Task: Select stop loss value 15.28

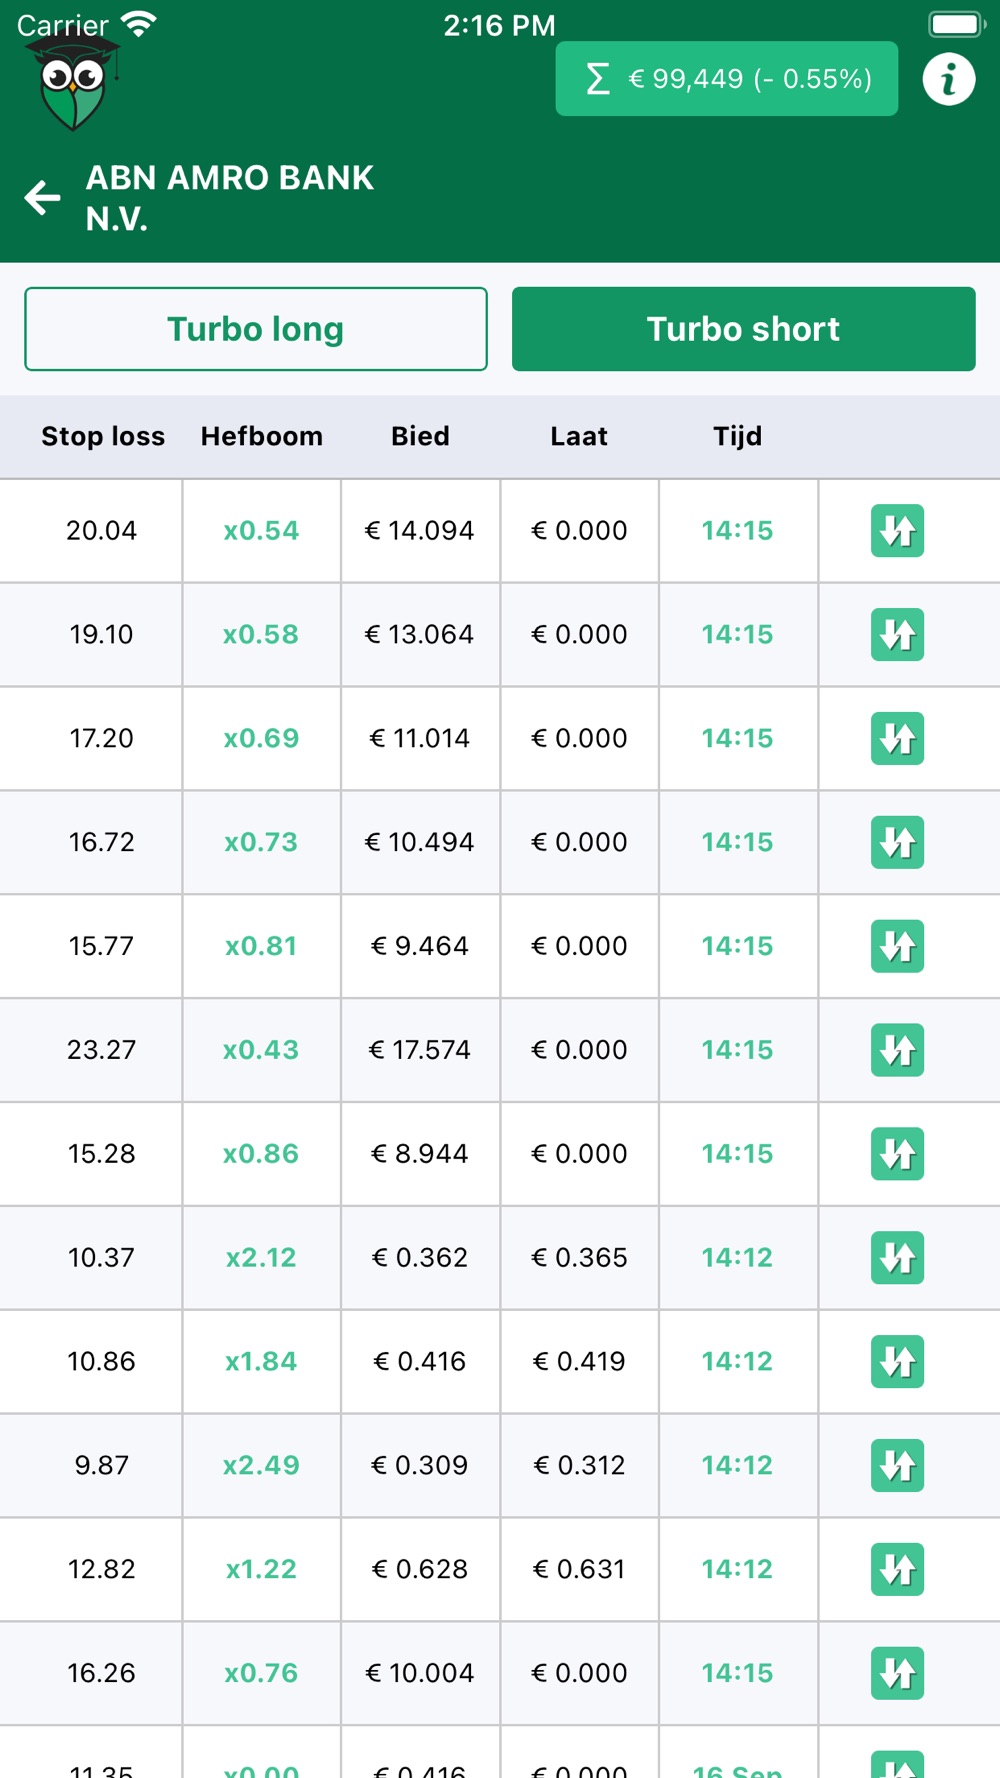Action: click(101, 1155)
